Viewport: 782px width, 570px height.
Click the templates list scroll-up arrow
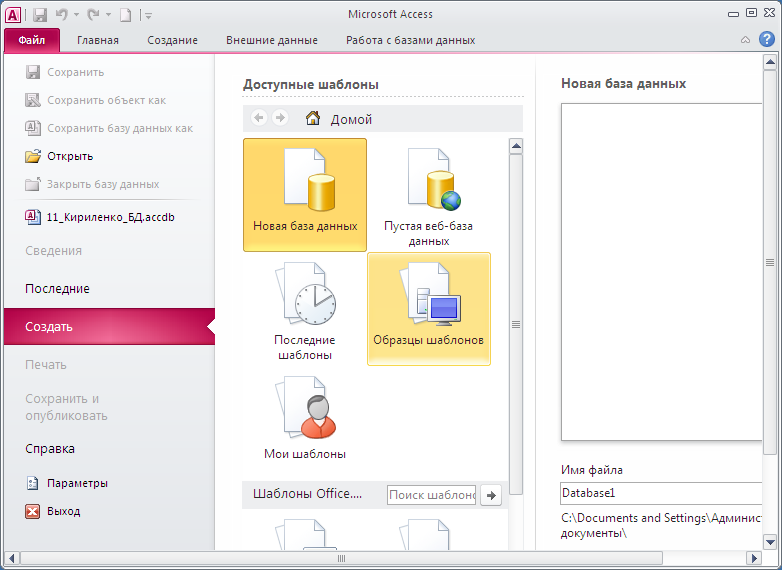coord(516,146)
